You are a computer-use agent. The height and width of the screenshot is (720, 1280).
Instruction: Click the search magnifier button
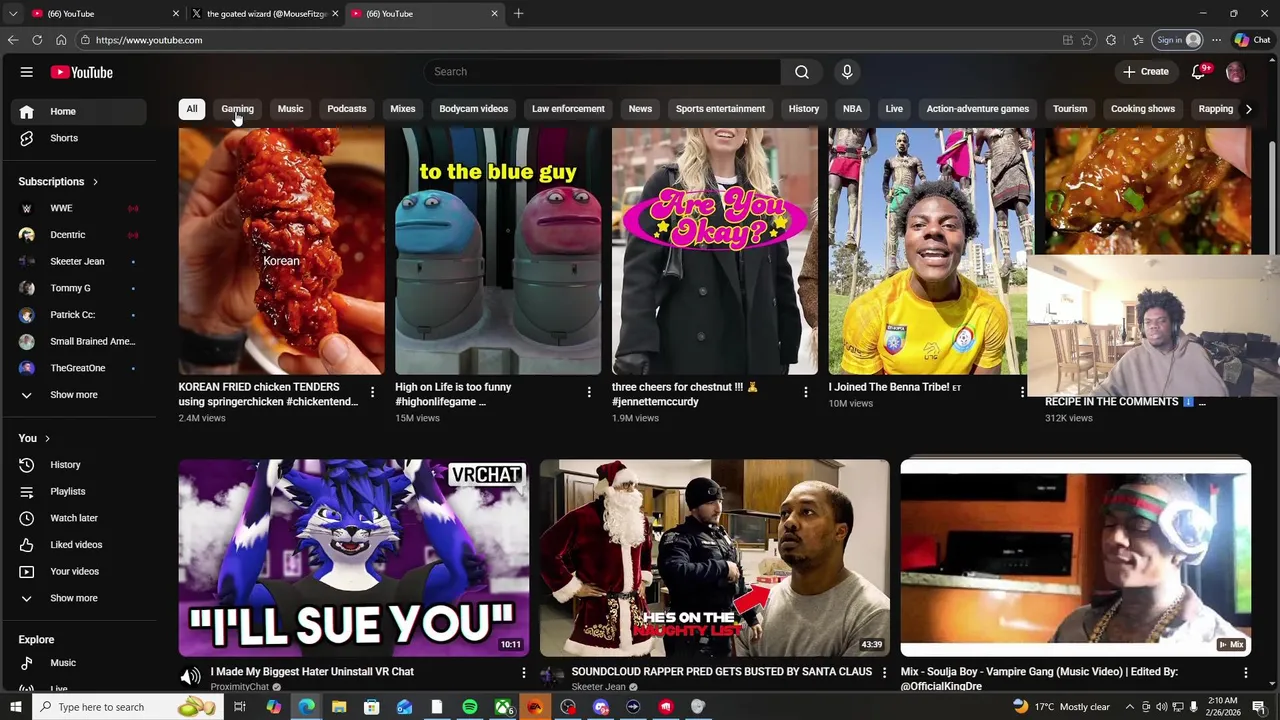pos(802,72)
